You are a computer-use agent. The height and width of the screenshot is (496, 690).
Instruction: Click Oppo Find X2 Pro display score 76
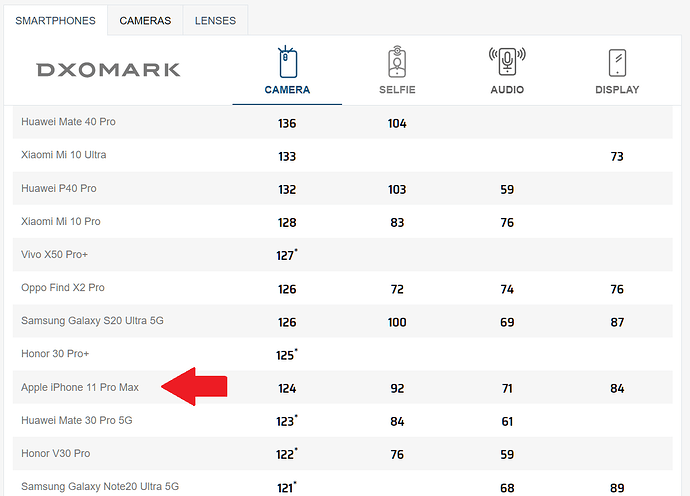pos(617,289)
